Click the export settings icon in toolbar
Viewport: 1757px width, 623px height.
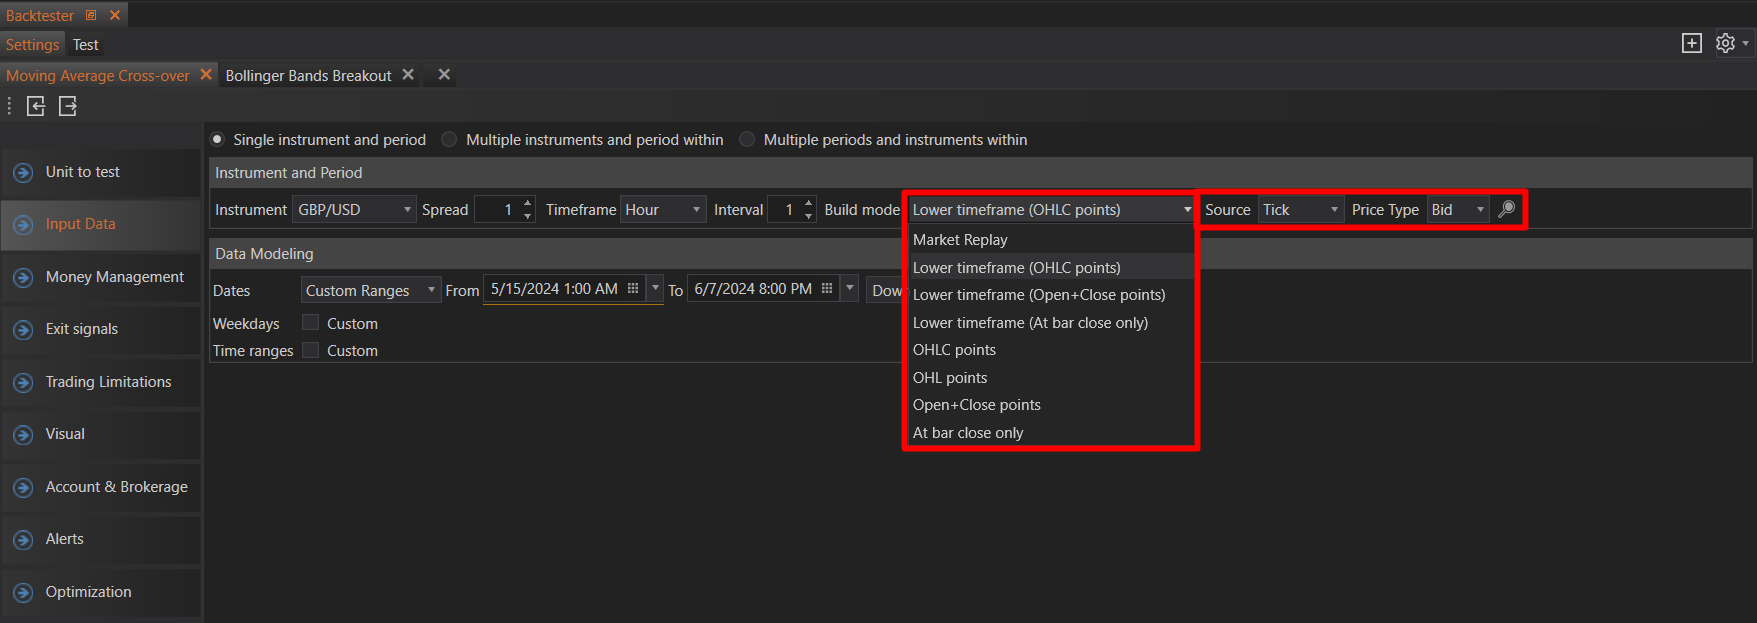pyautogui.click(x=68, y=106)
